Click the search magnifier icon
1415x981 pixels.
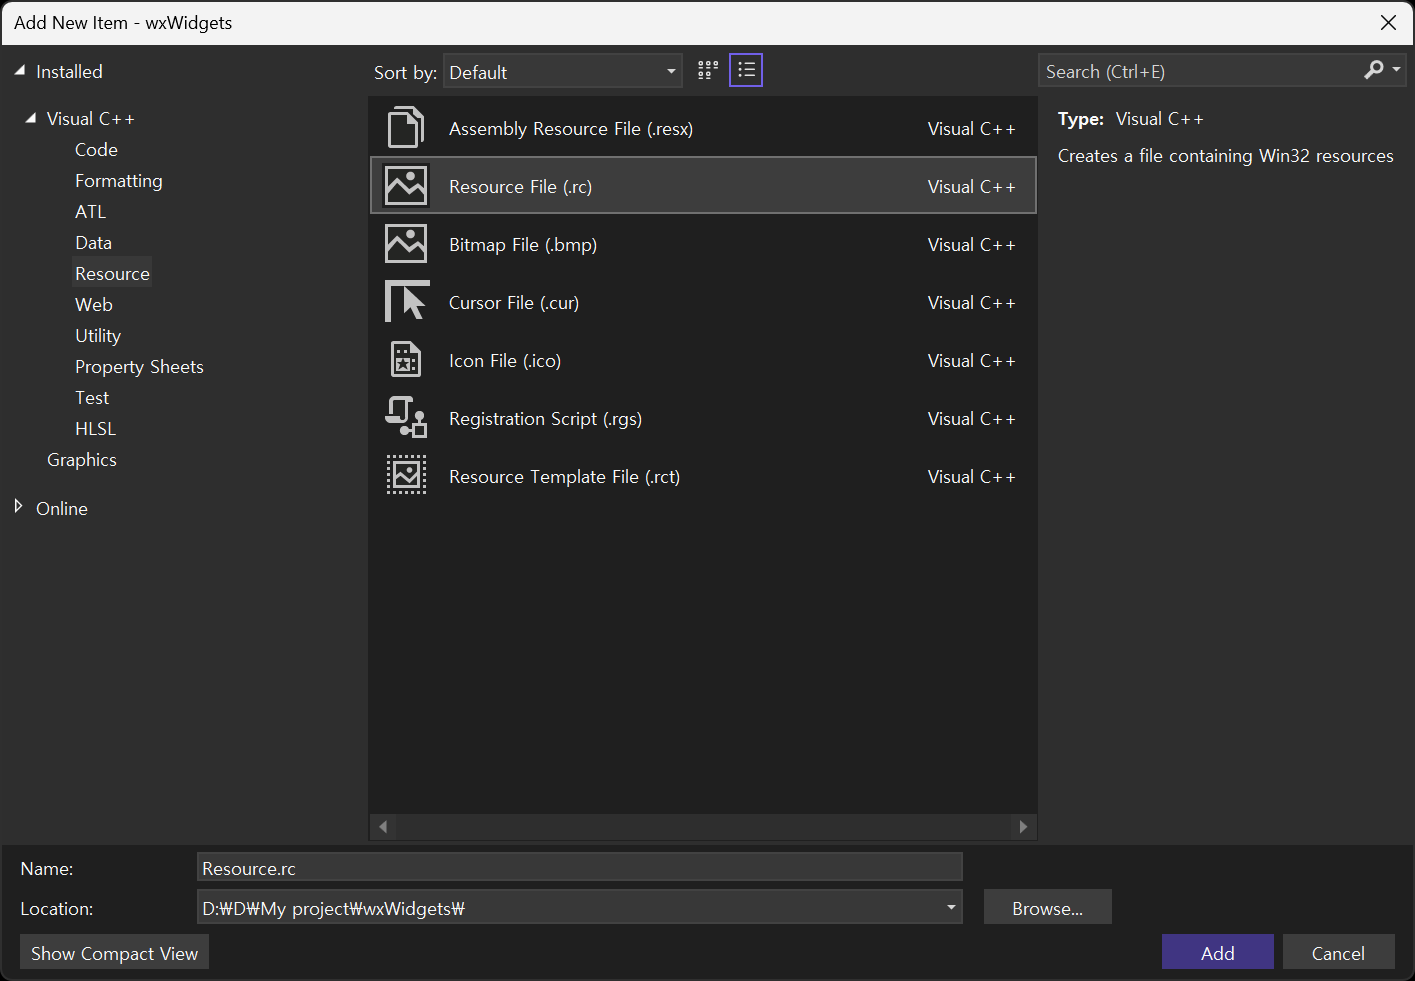coord(1374,70)
